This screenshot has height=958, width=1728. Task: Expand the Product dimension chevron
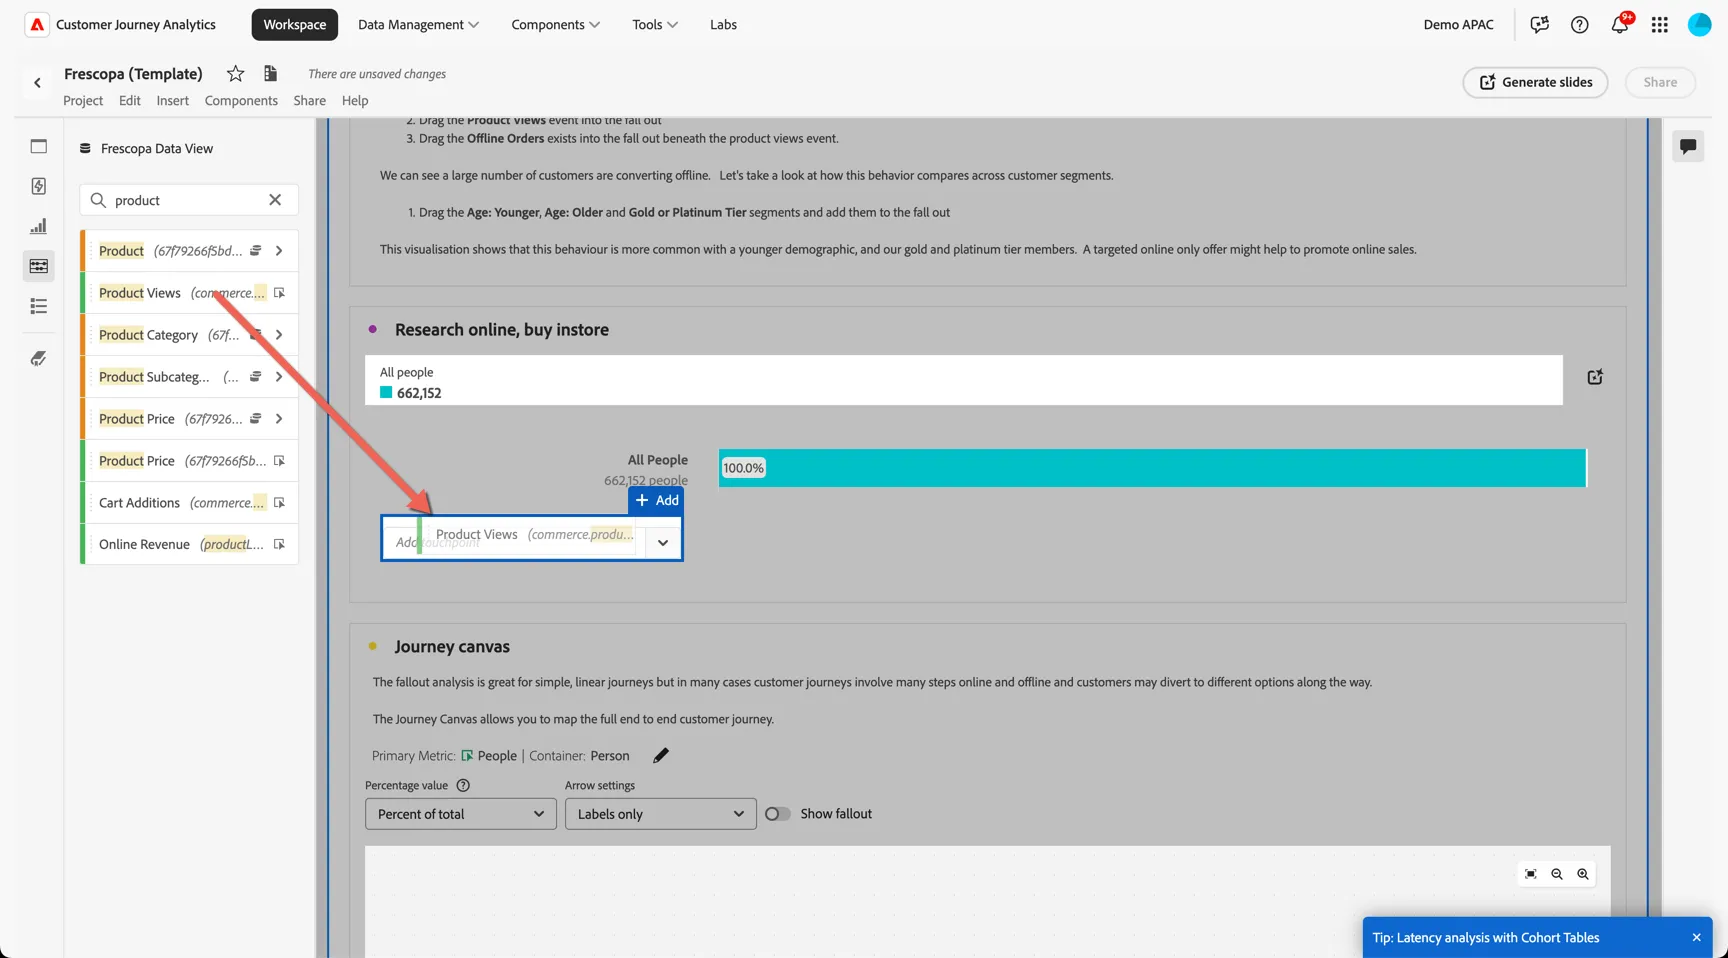[279, 251]
